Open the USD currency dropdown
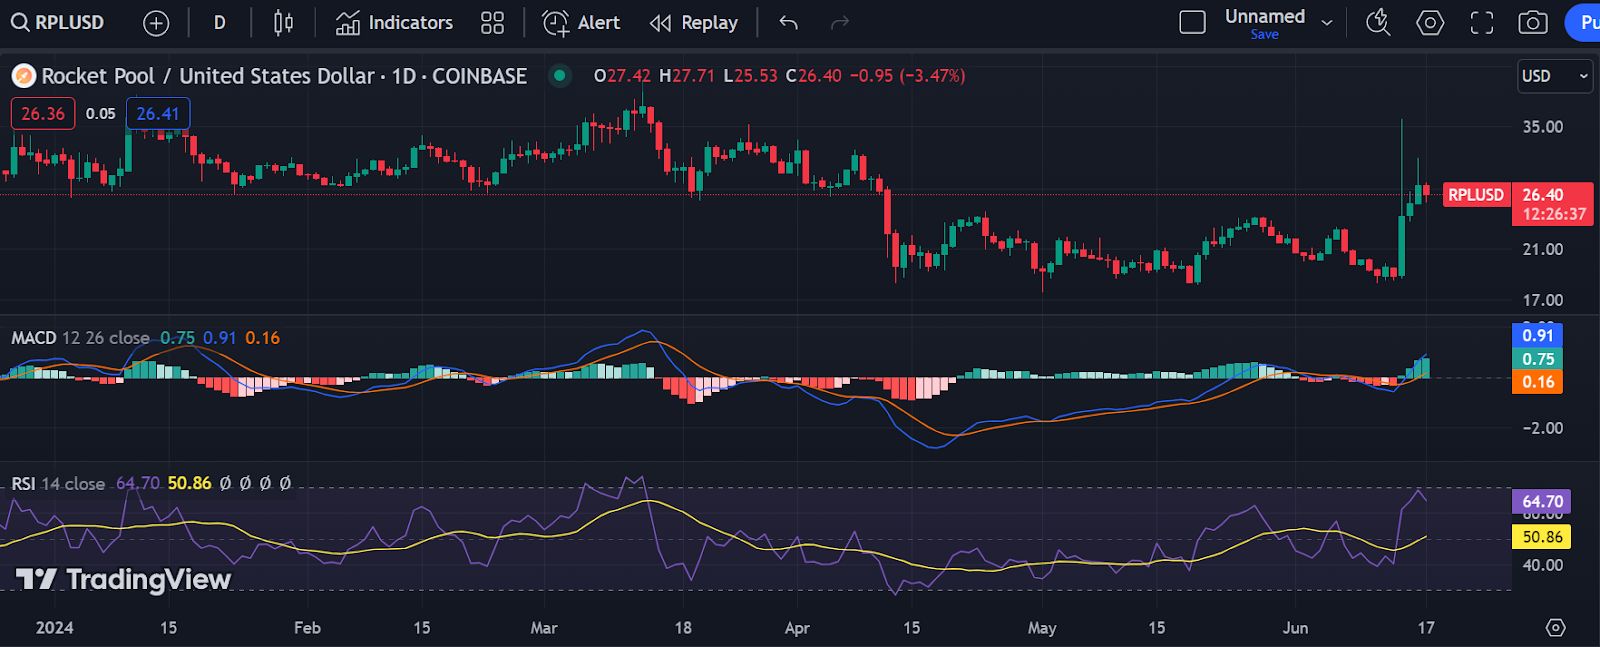Image resolution: width=1600 pixels, height=647 pixels. pyautogui.click(x=1555, y=76)
